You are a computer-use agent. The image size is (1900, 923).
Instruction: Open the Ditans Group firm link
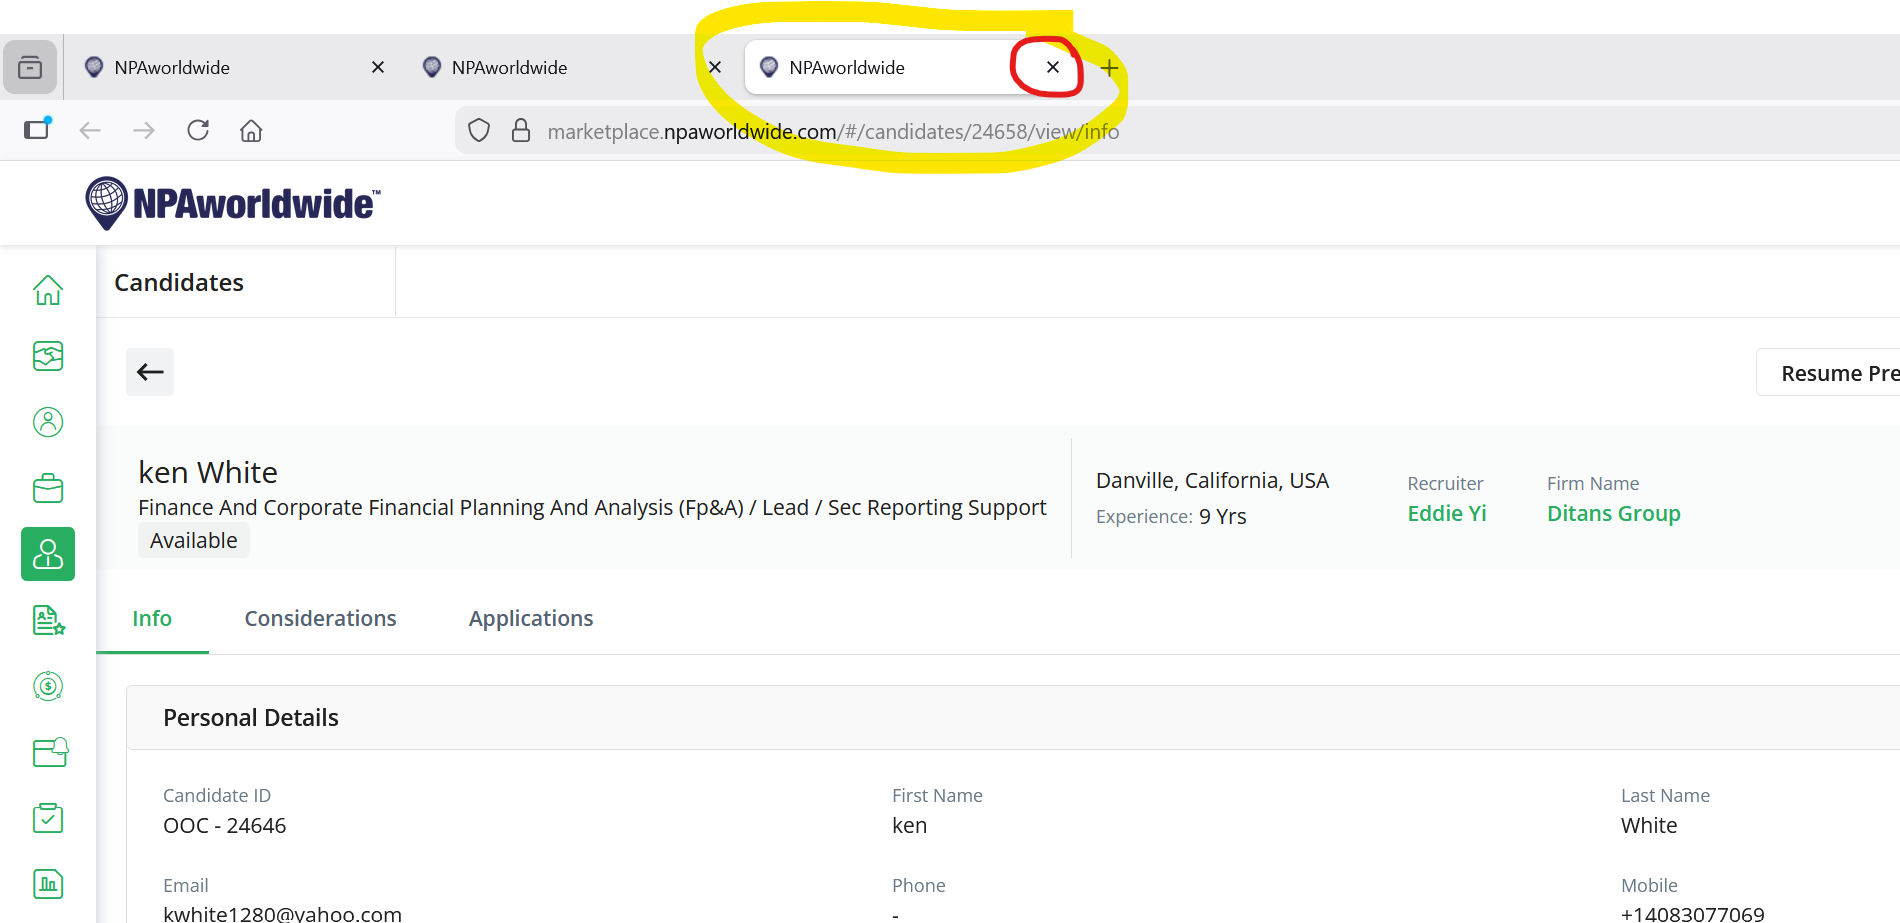1614,514
